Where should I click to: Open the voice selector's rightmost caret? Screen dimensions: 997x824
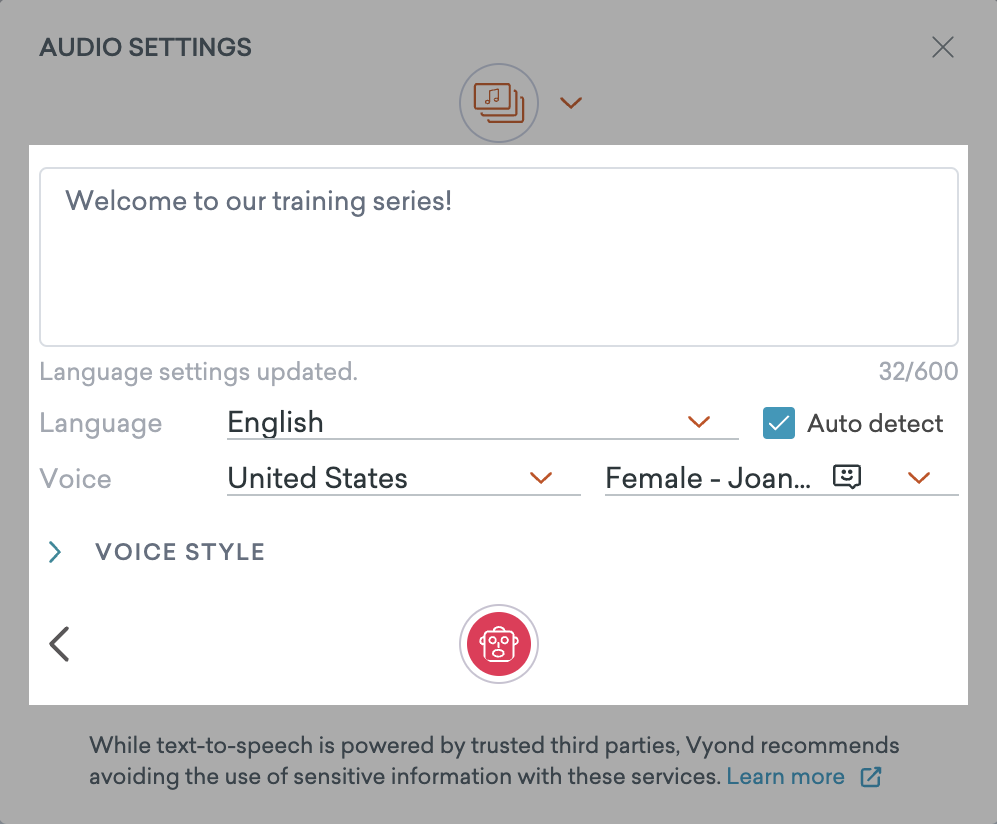[918, 478]
